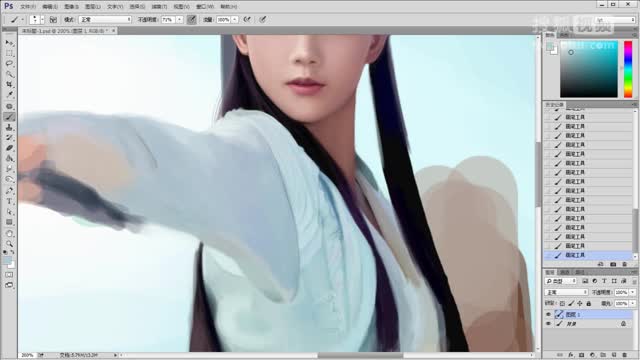
Task: Toggle pressure for opacity in options bar
Action: (x=191, y=20)
